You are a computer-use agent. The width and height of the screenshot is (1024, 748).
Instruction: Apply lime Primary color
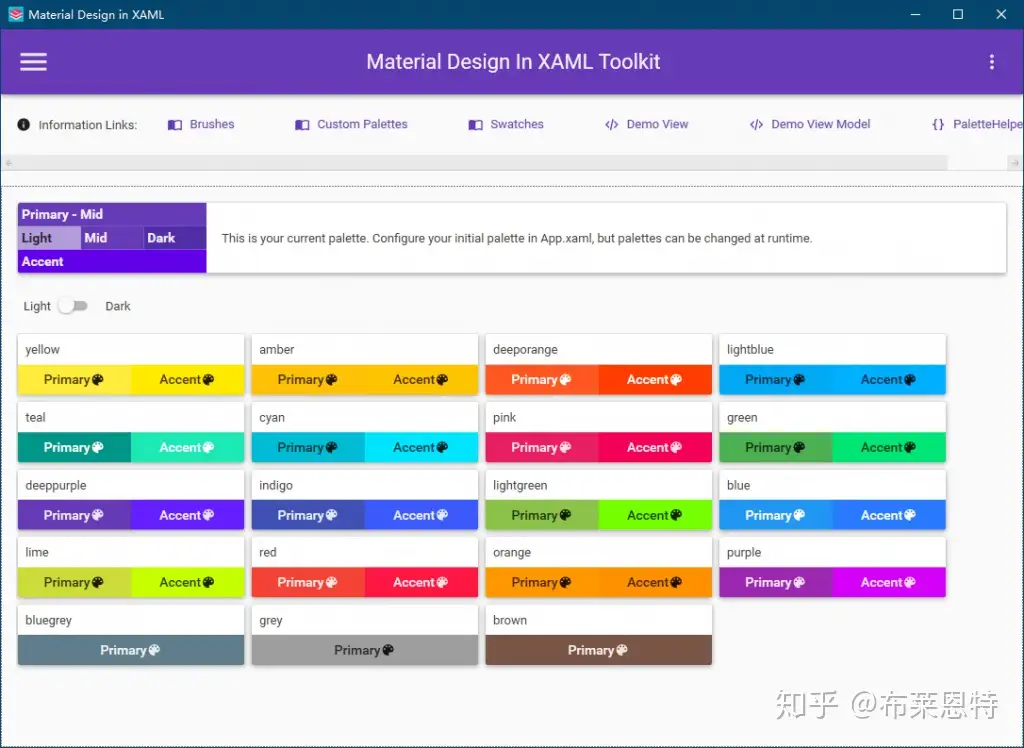click(74, 583)
